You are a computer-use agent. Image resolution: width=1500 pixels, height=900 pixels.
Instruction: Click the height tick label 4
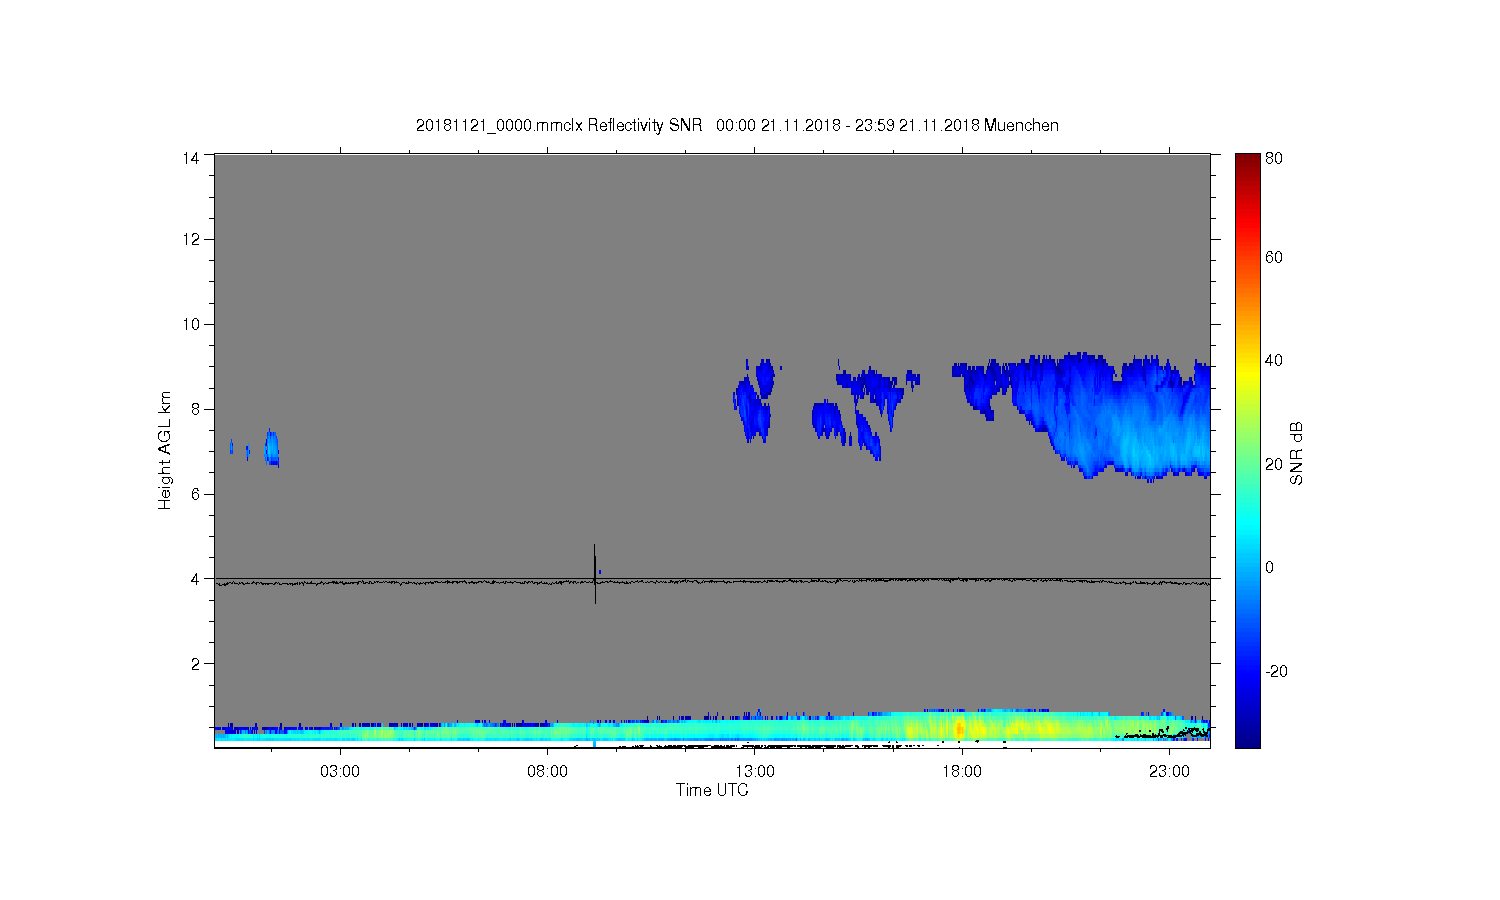point(196,579)
